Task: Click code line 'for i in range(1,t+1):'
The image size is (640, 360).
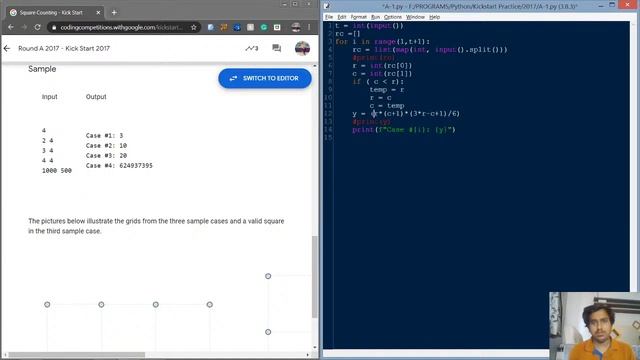Action: (x=382, y=42)
